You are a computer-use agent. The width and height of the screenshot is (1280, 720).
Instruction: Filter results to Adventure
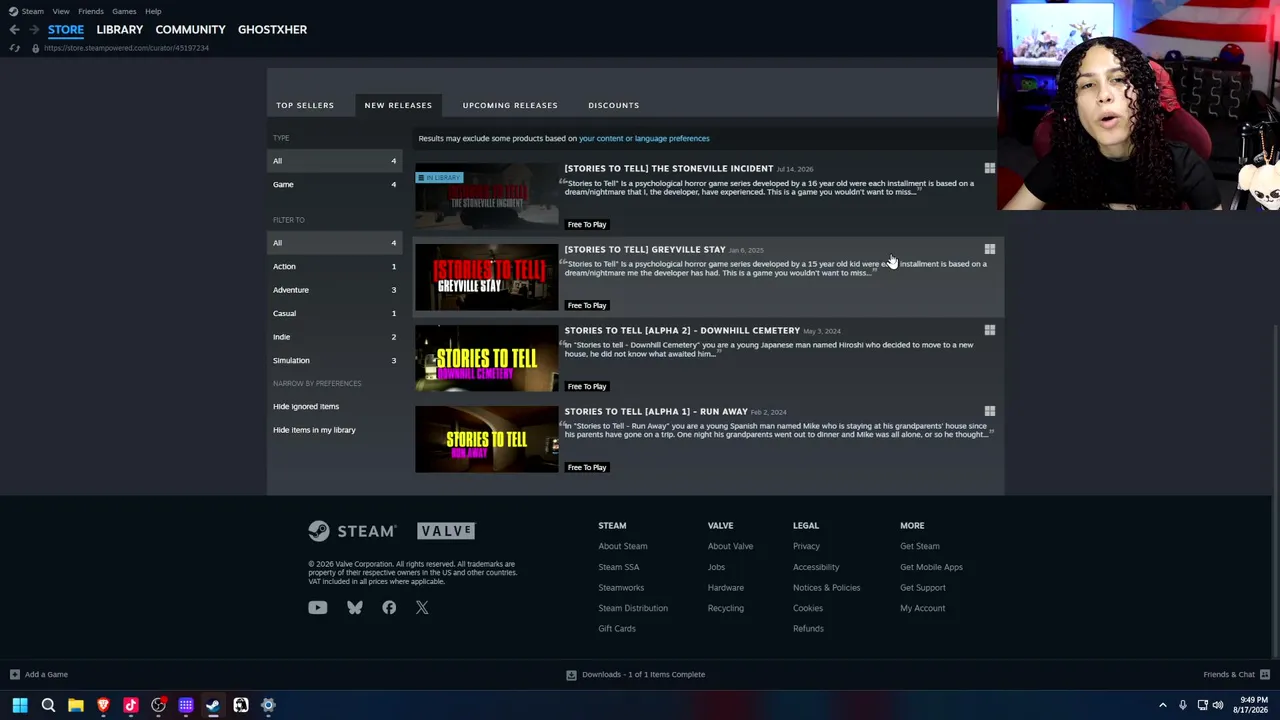334,290
